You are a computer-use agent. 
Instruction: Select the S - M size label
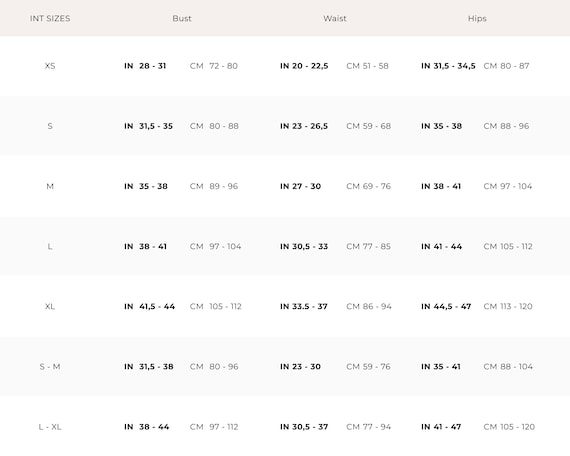[x=50, y=367]
